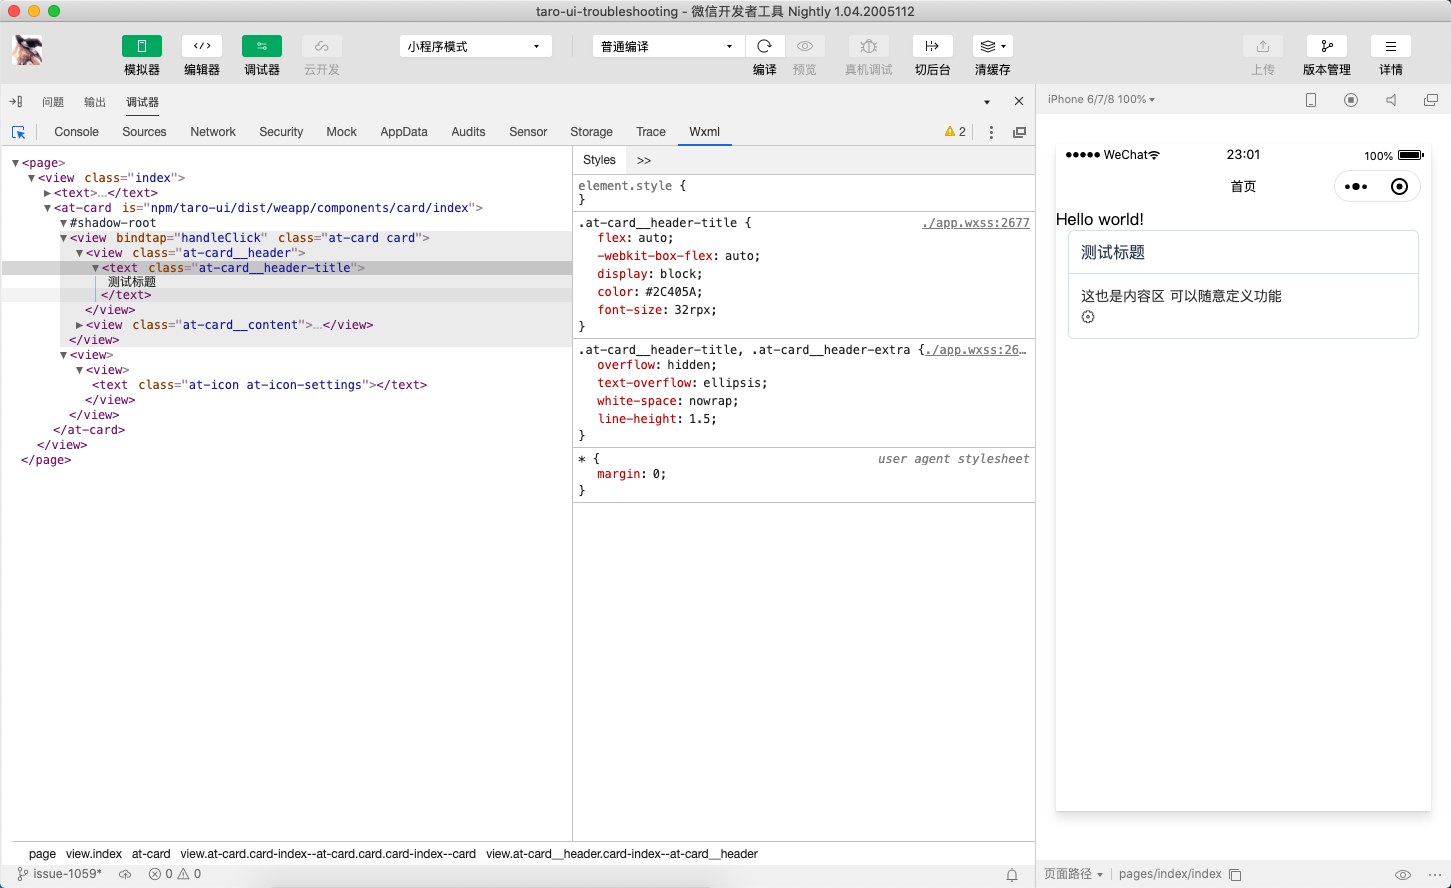This screenshot has width=1451, height=888.
Task: Collapse the view class="index" node
Action: (31, 178)
